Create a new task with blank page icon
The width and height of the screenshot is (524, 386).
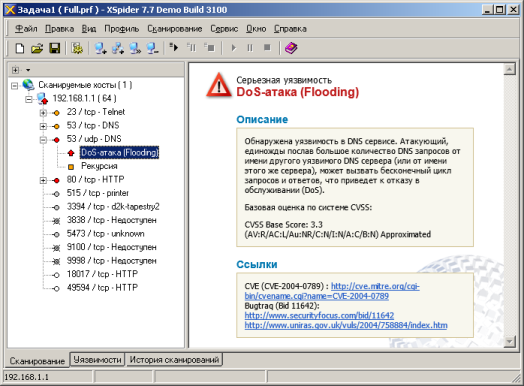pos(20,48)
